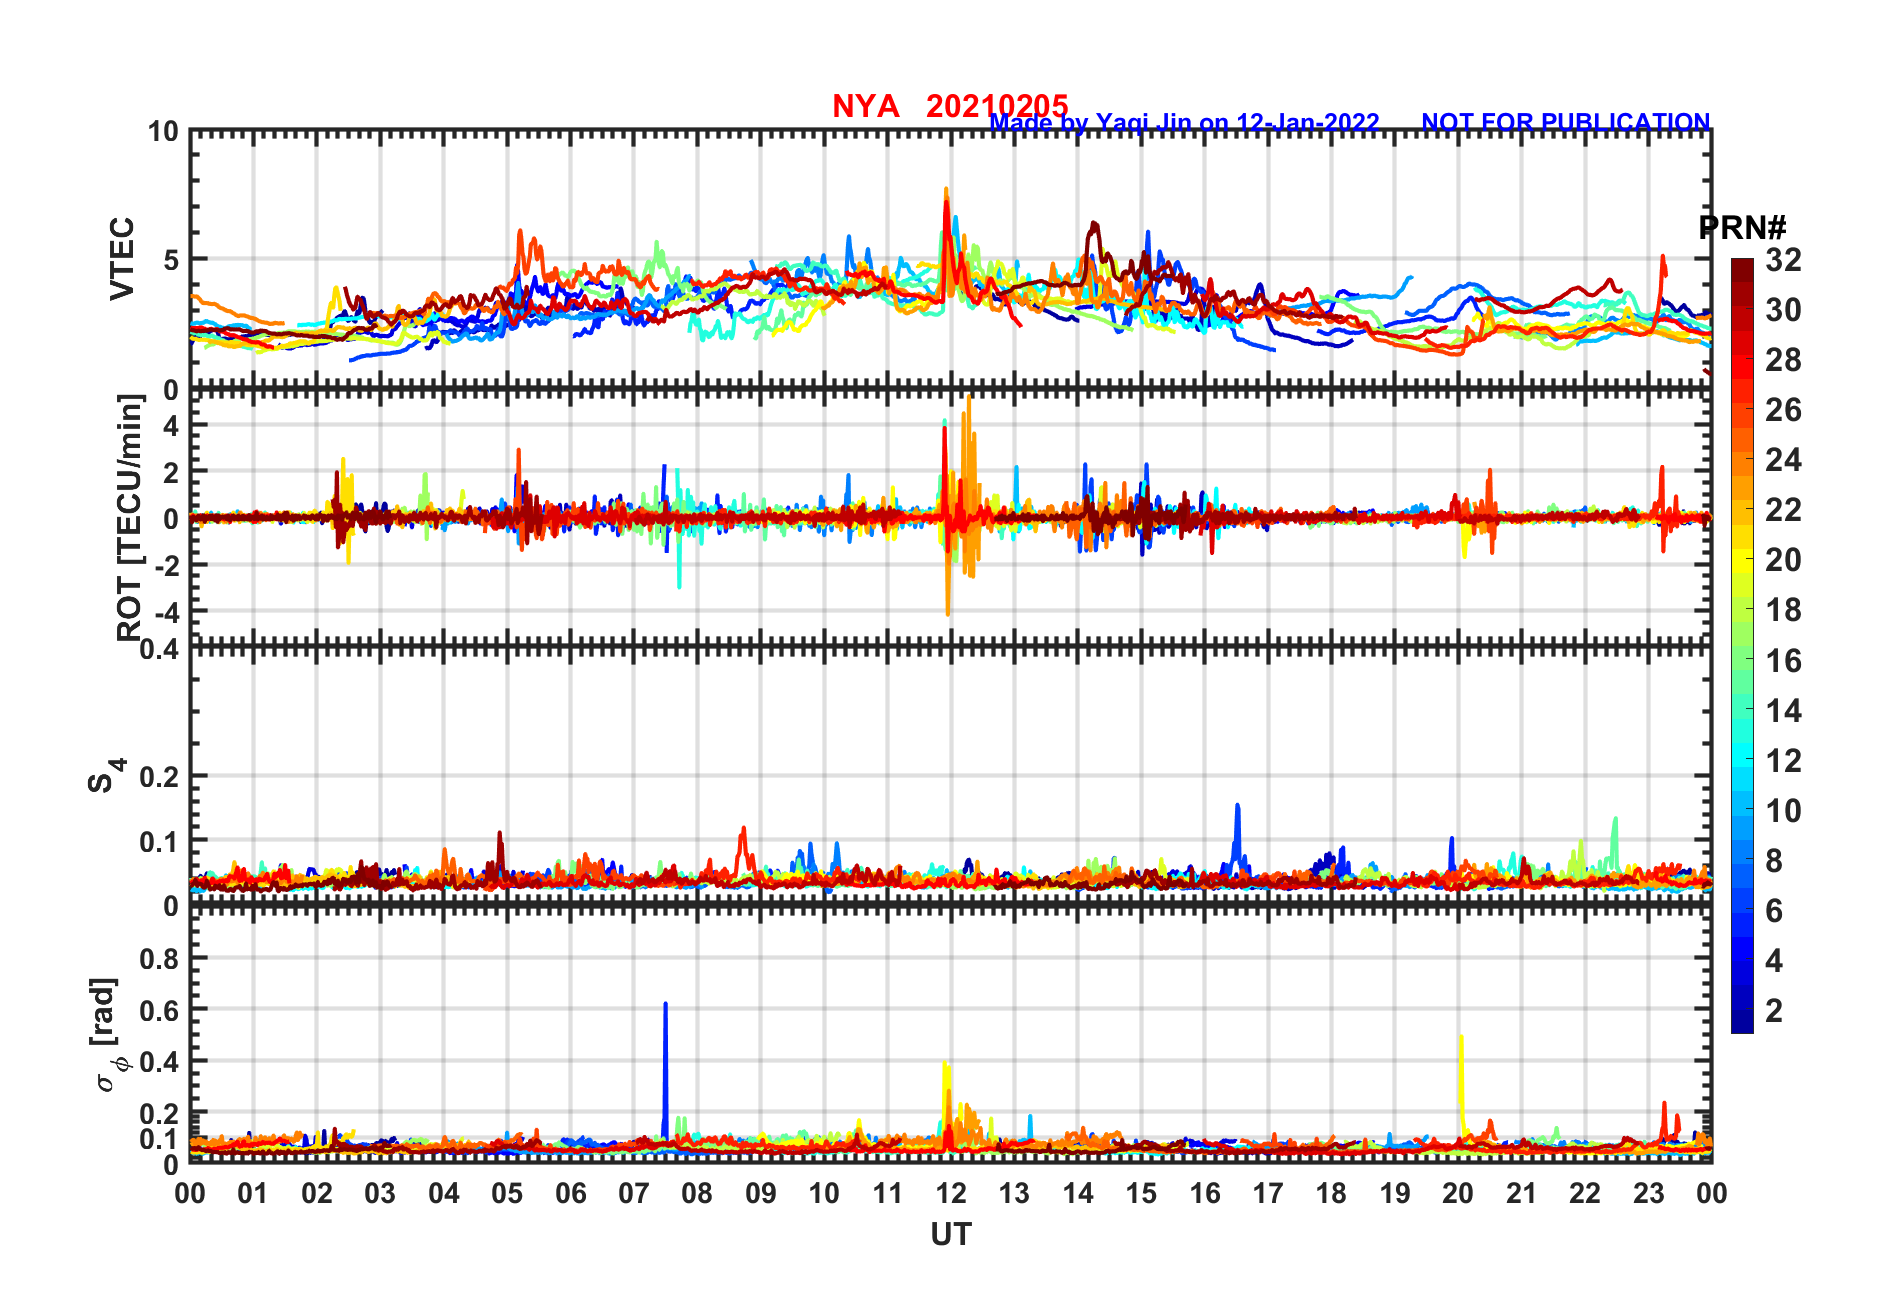Click the "-2" tick on the ROT axis

[x=167, y=565]
